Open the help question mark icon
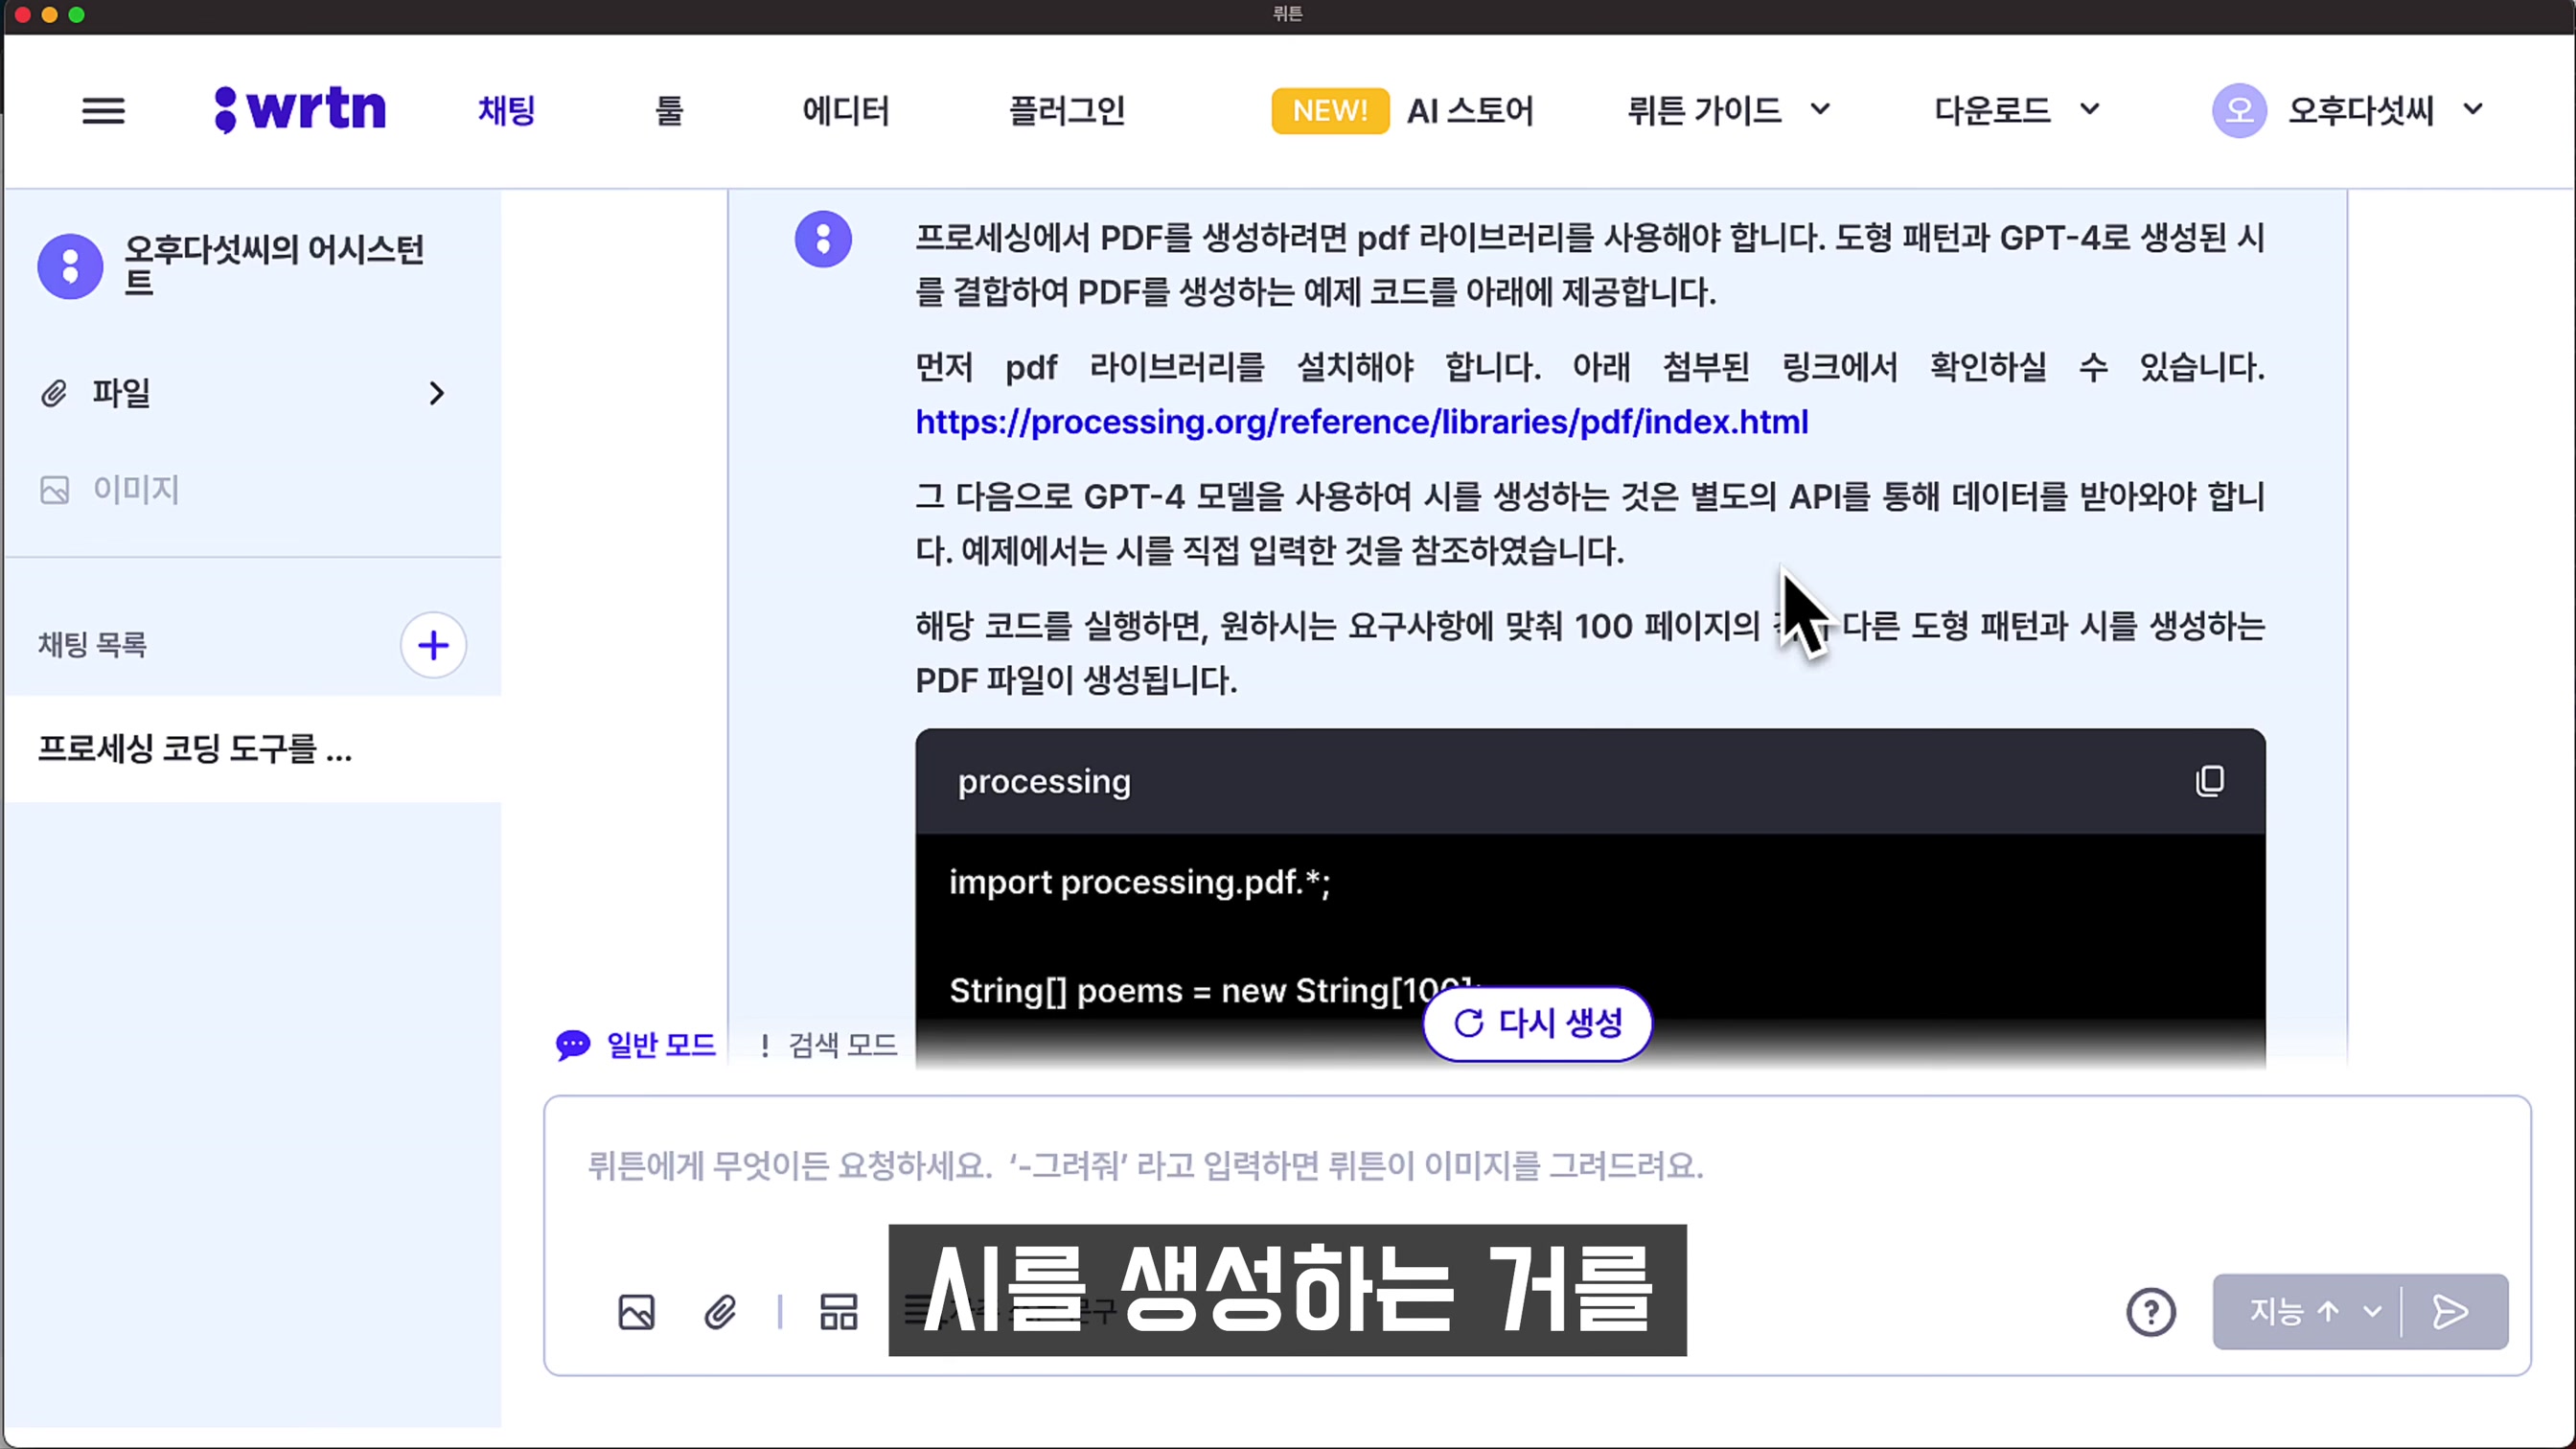2576x1449 pixels. pyautogui.click(x=2151, y=1312)
